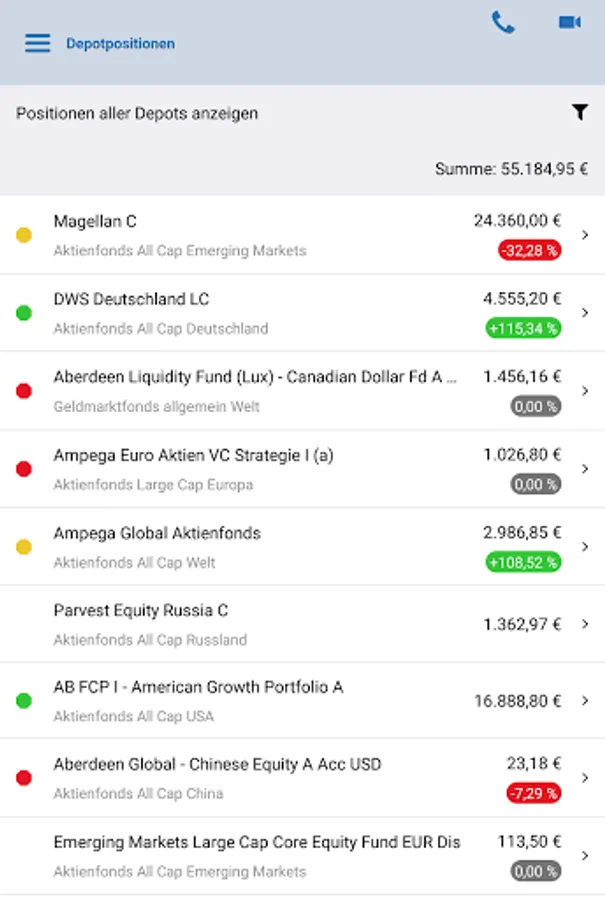Screen dimensions: 605x900
Task: Expand Aberdeen Global Chinese Equity chevron
Action: pyautogui.click(x=585, y=778)
